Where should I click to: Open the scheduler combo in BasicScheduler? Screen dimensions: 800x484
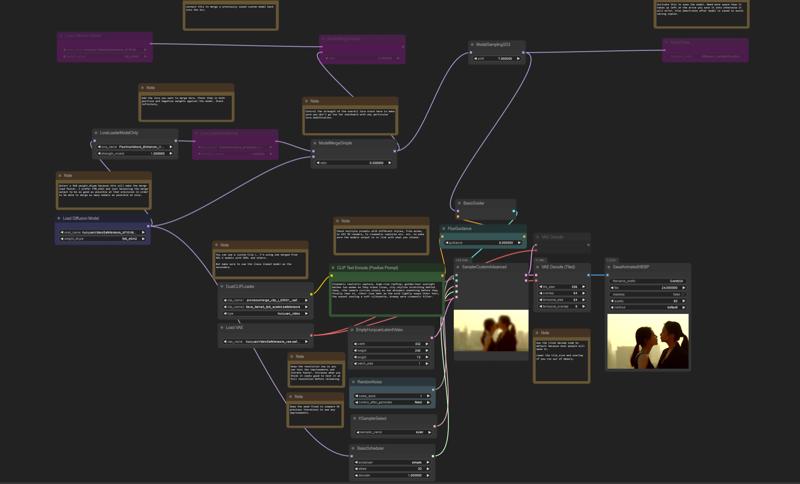392,463
